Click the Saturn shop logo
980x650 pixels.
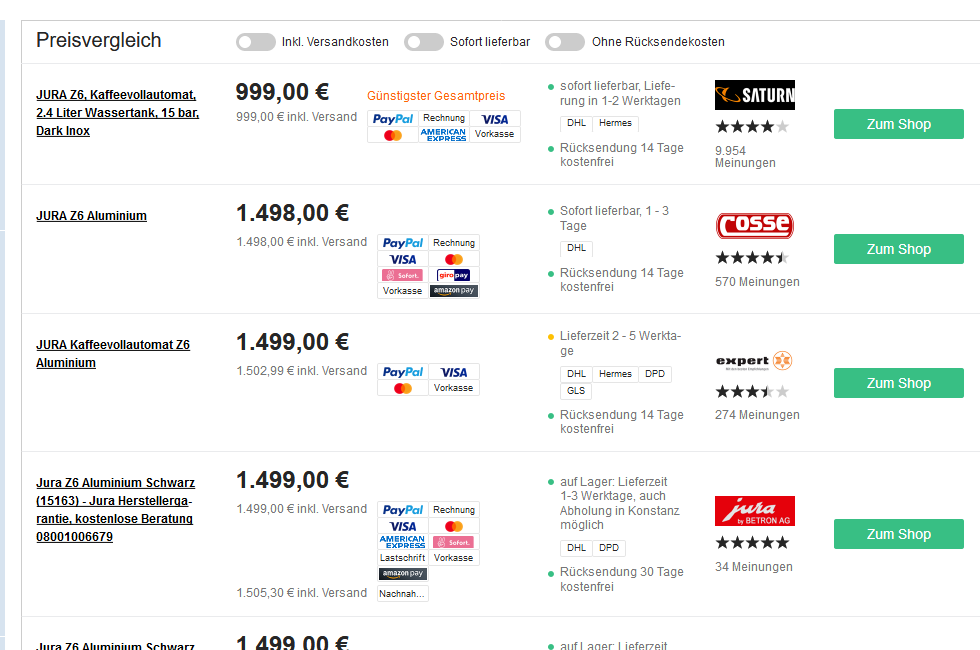click(754, 95)
